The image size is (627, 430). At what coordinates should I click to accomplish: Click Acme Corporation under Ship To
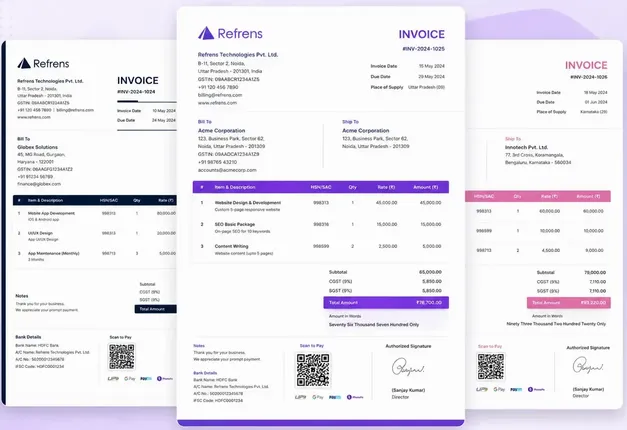coord(365,131)
